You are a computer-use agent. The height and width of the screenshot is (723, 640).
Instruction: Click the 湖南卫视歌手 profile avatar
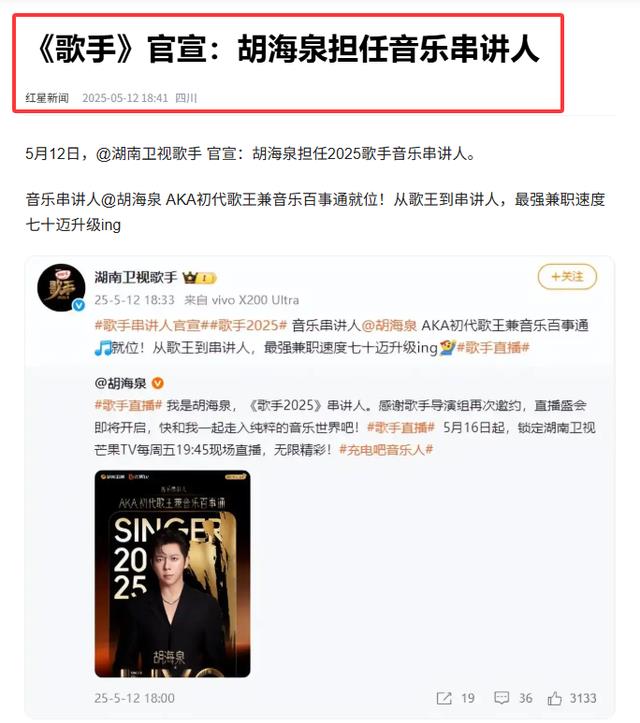[x=61, y=288]
